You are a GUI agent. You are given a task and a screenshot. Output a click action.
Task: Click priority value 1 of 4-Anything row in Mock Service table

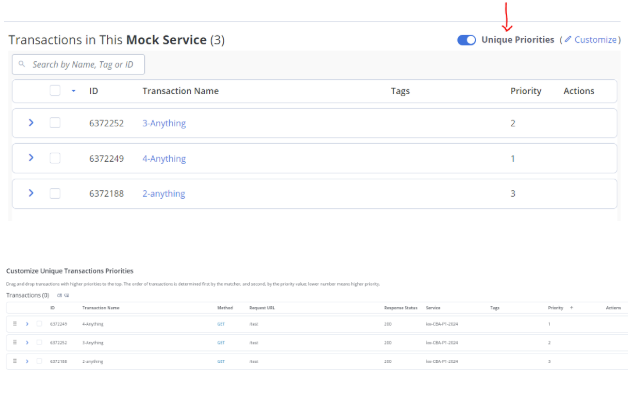pyautogui.click(x=513, y=158)
